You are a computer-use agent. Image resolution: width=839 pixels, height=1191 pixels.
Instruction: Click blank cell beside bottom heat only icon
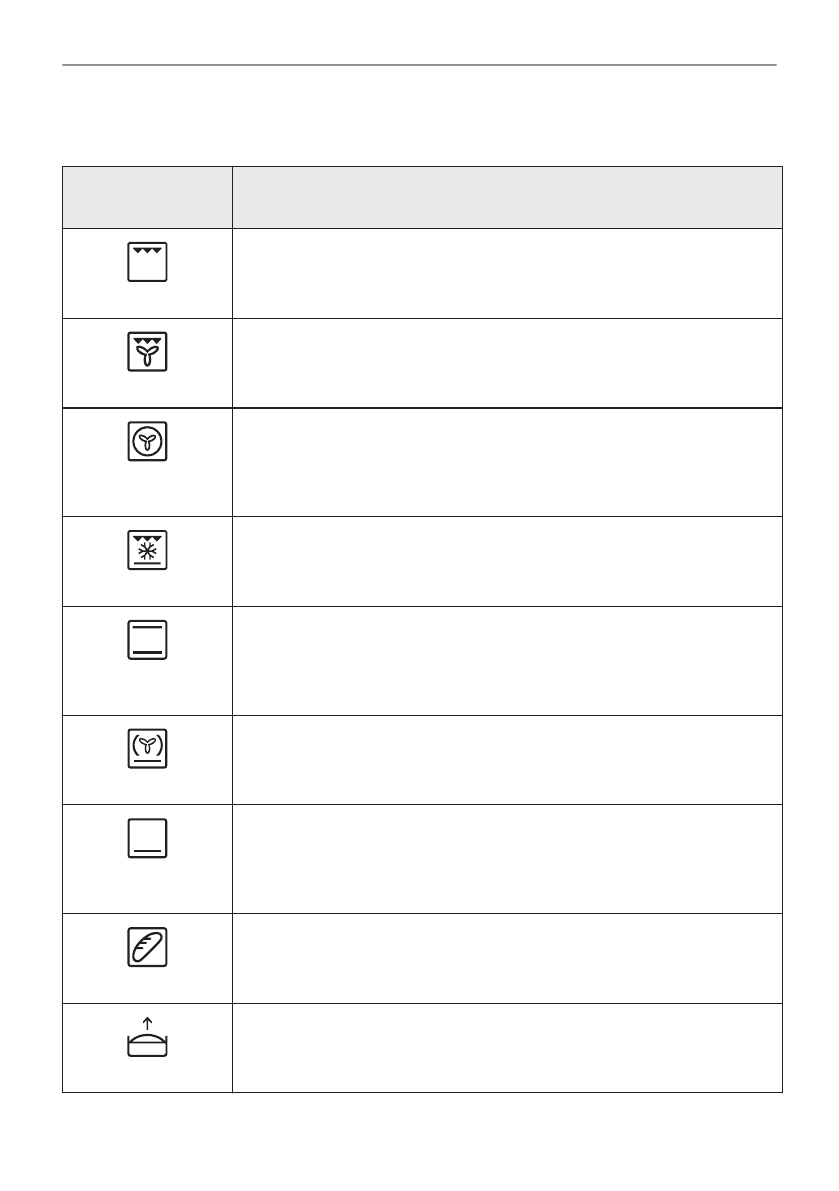[x=506, y=858]
